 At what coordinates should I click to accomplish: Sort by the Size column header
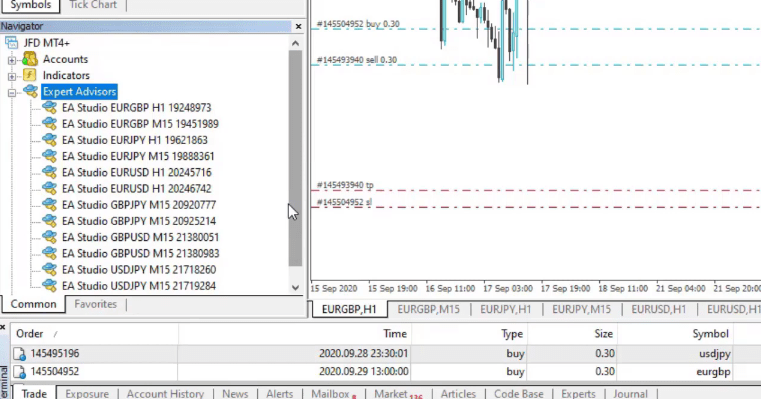coord(572,333)
